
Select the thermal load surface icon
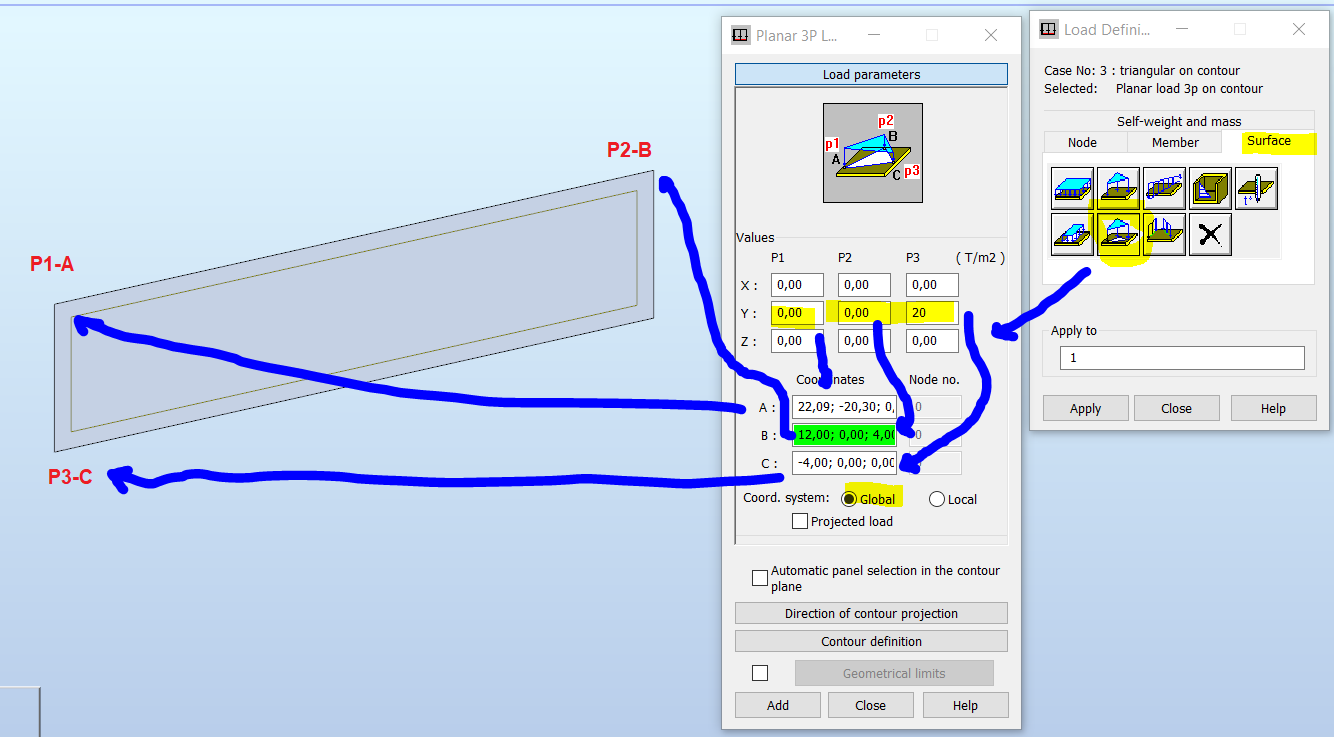pos(1257,188)
